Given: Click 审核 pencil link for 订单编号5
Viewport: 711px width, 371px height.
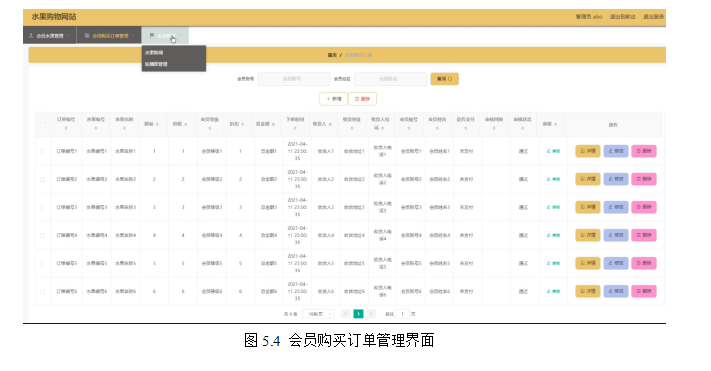Looking at the screenshot, I should coord(553,264).
